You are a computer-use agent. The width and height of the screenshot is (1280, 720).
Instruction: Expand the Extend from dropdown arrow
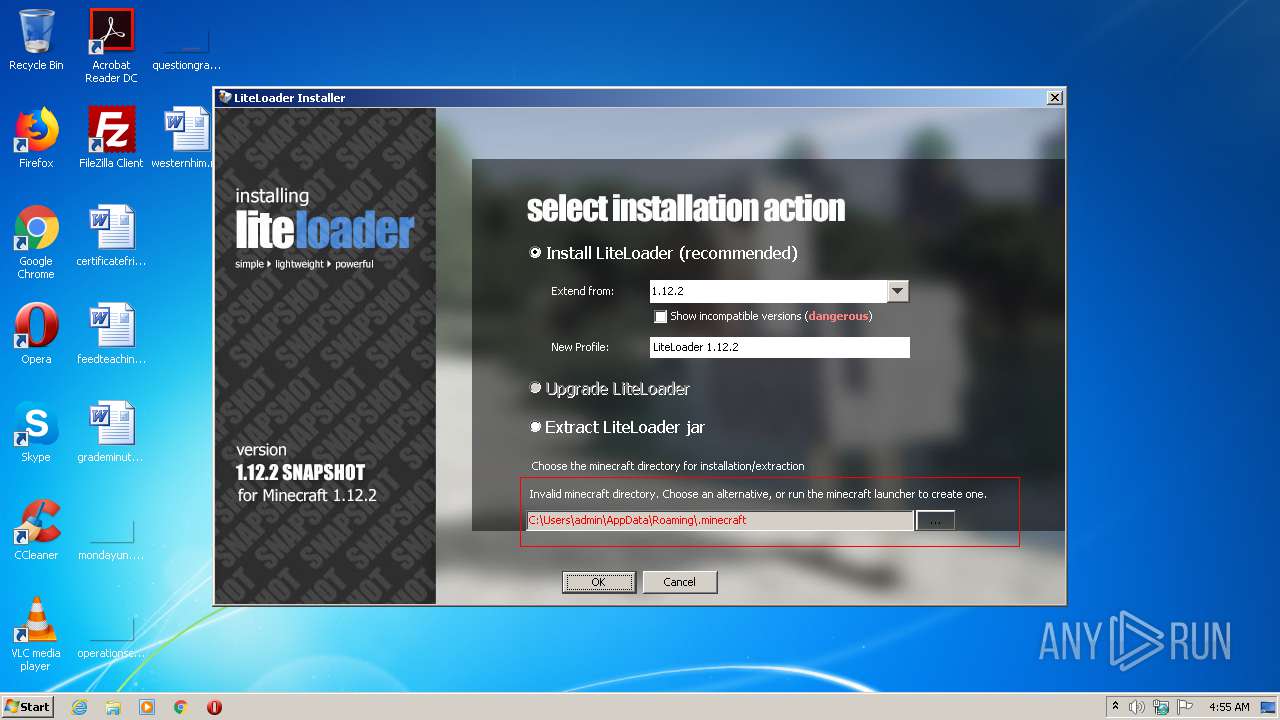point(898,291)
